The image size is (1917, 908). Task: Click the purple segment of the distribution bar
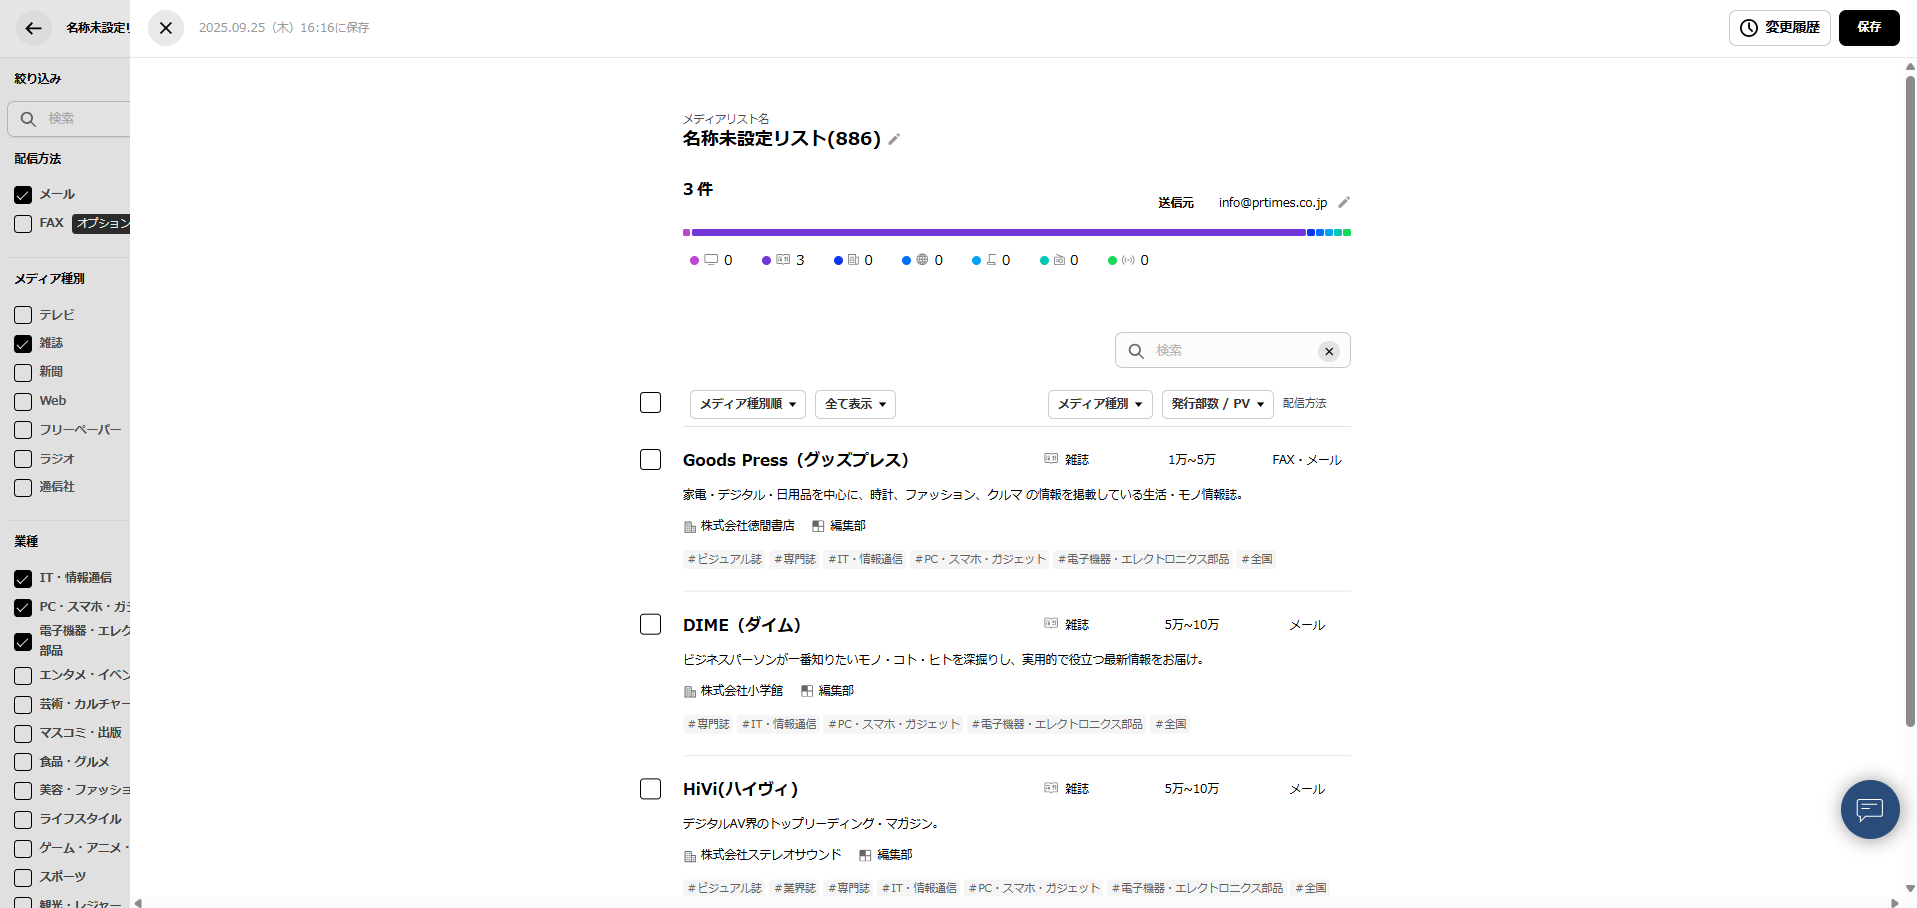(1000, 232)
